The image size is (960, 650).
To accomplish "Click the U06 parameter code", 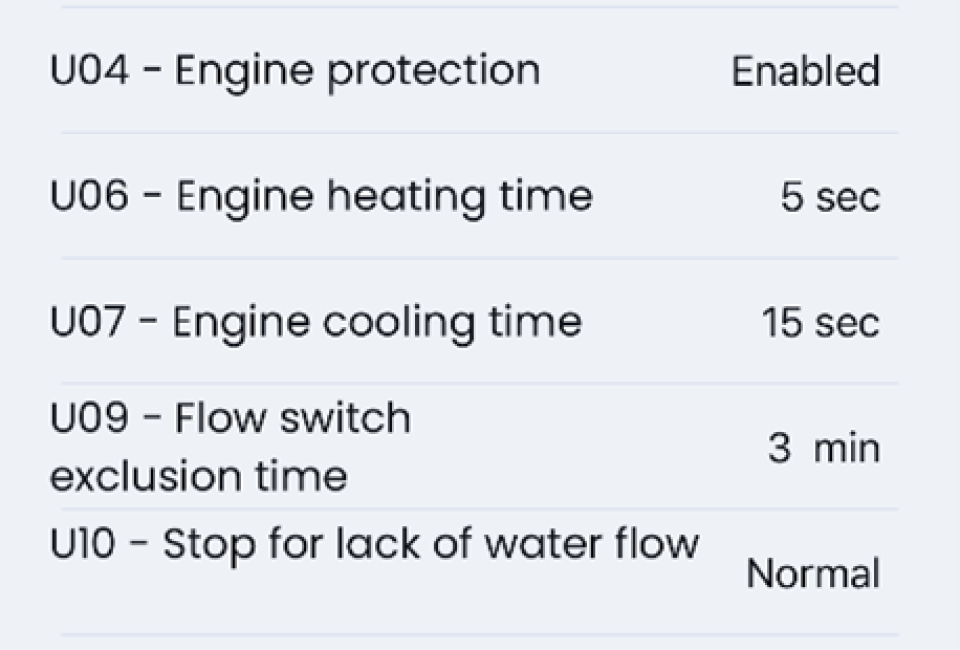I will 89,196.
